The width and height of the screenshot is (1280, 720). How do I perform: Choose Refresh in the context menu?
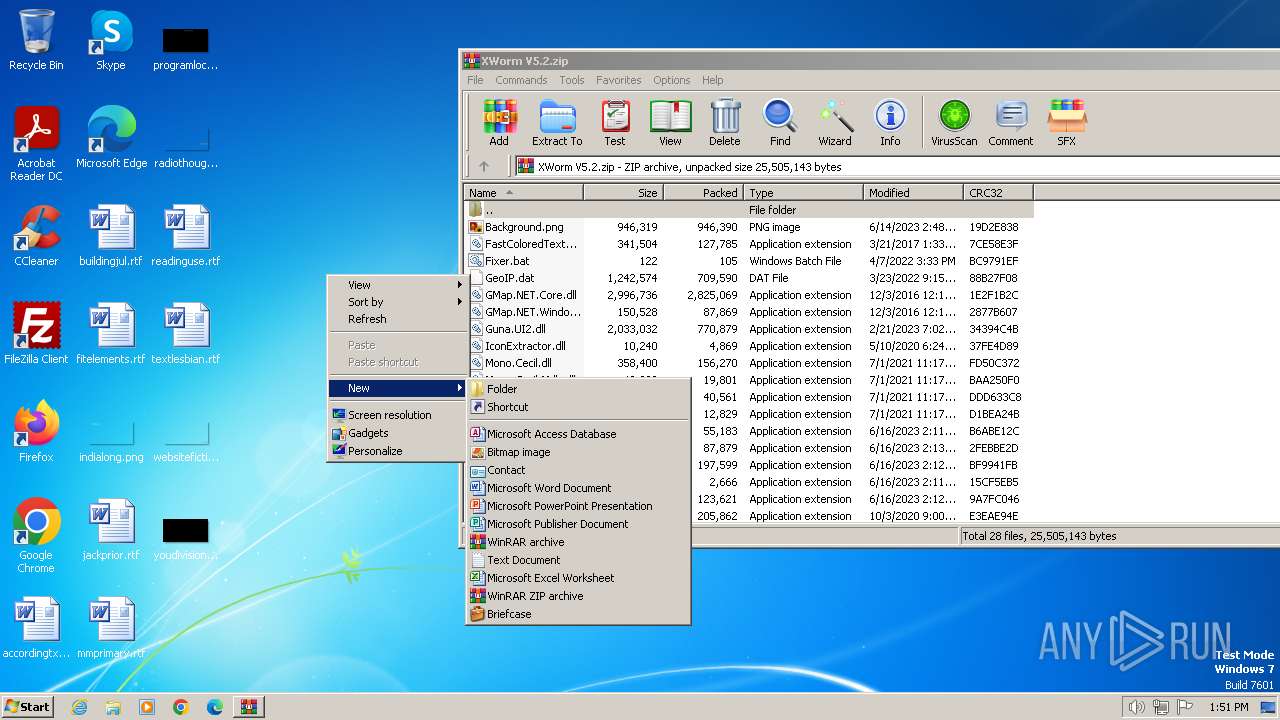(x=398, y=319)
